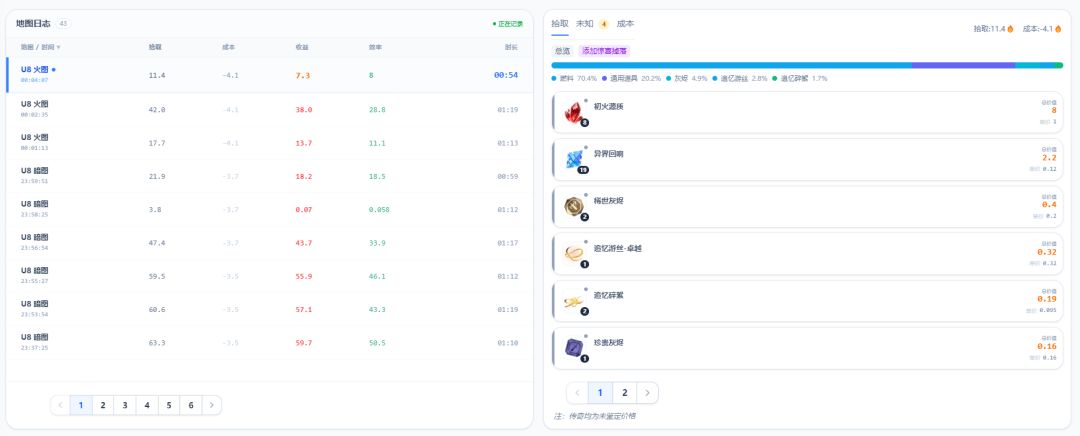Click the 稀世灰烬 total value 0.4
Viewport: 1080px width, 436px height.
click(x=1049, y=205)
